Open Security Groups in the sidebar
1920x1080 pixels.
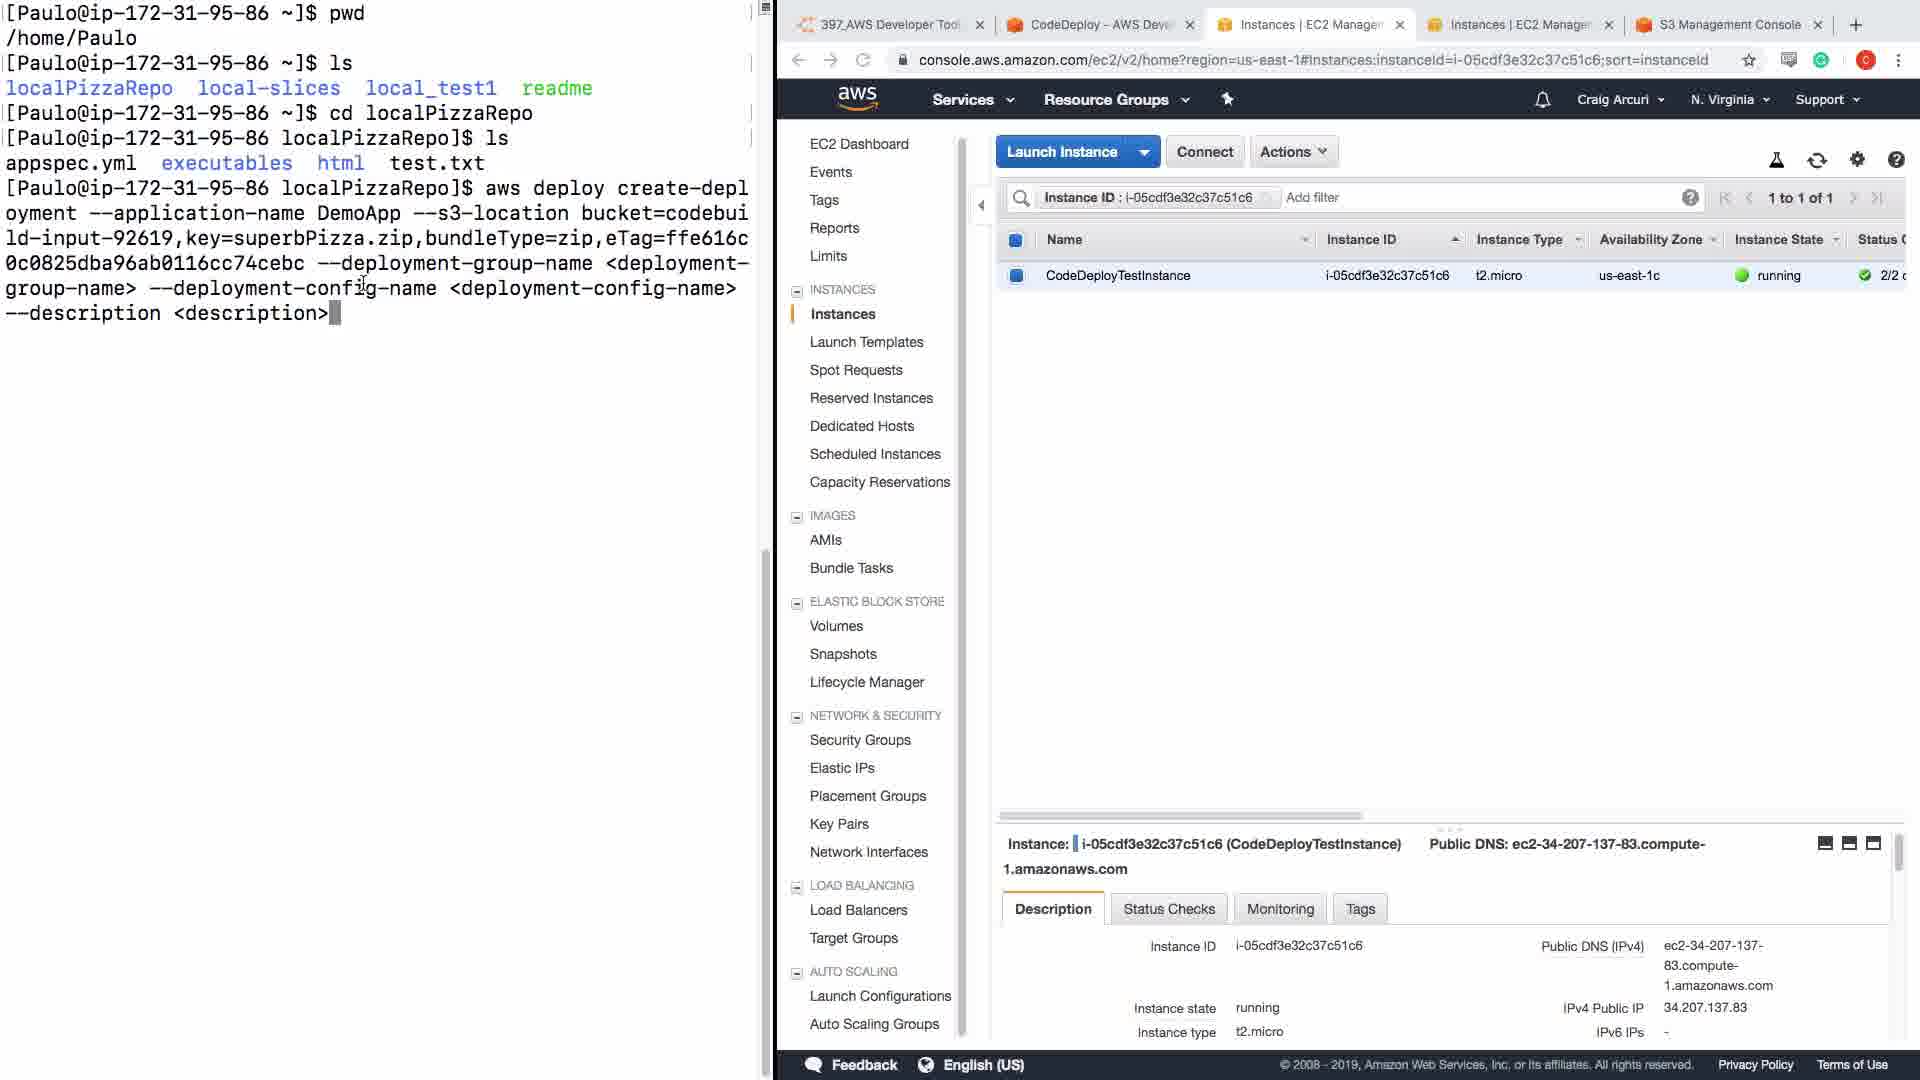click(859, 740)
